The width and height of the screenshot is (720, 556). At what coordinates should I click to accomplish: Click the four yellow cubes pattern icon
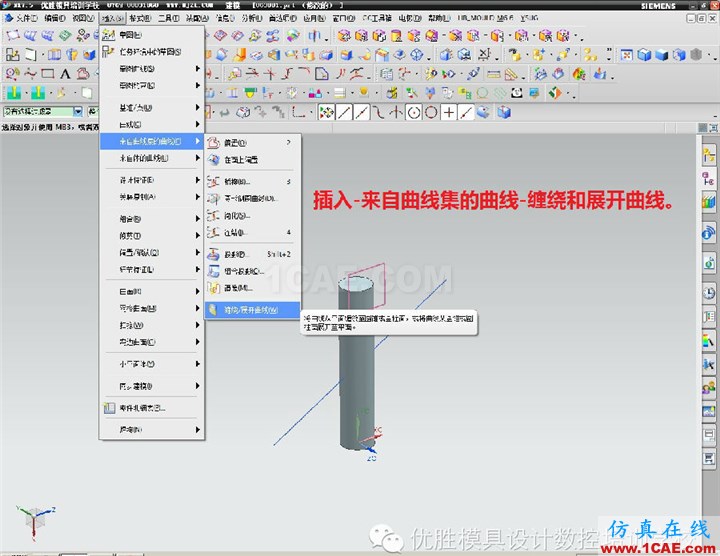click(x=590, y=55)
